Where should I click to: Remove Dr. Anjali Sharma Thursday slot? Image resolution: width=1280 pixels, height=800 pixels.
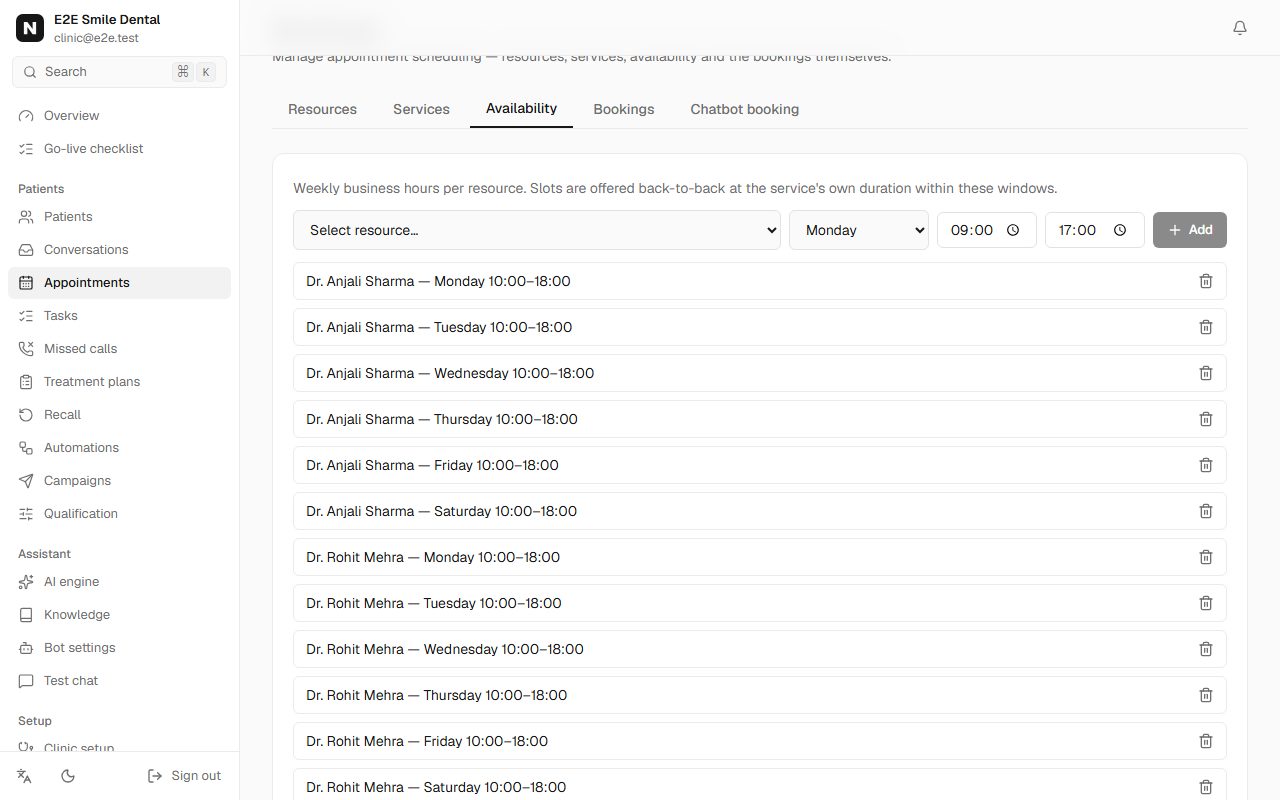click(1206, 419)
